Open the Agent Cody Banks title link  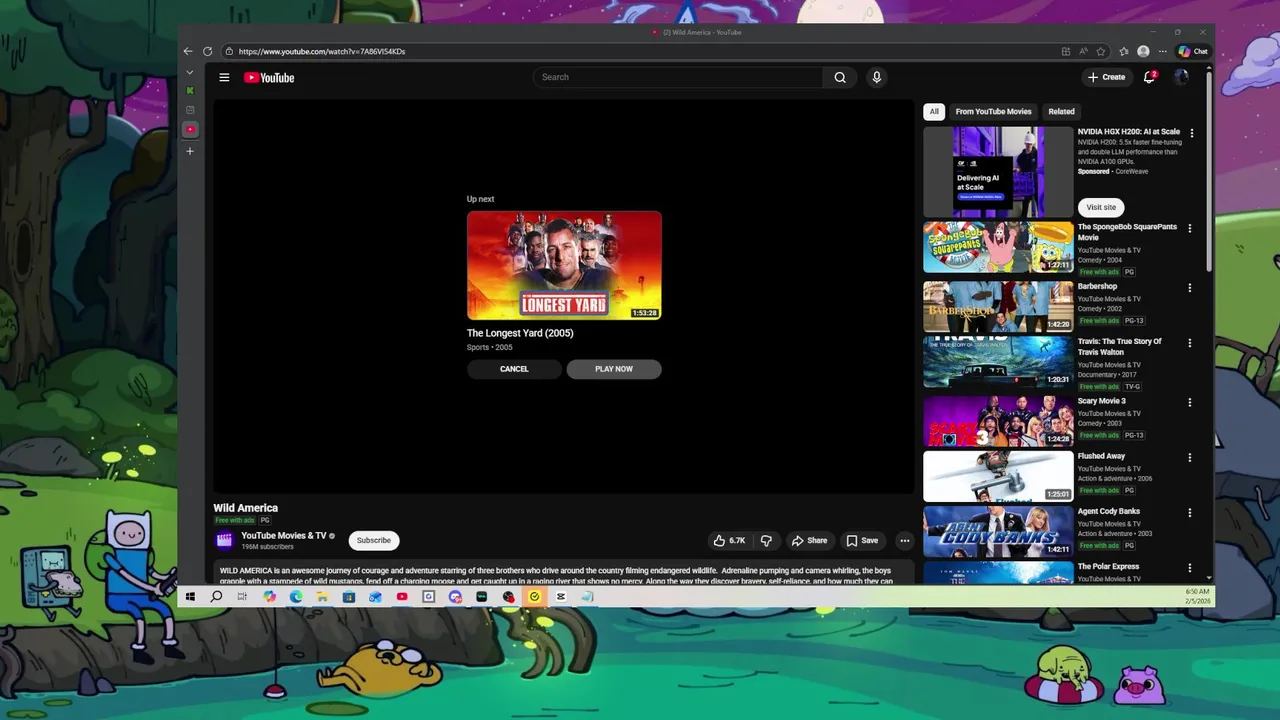[1109, 511]
